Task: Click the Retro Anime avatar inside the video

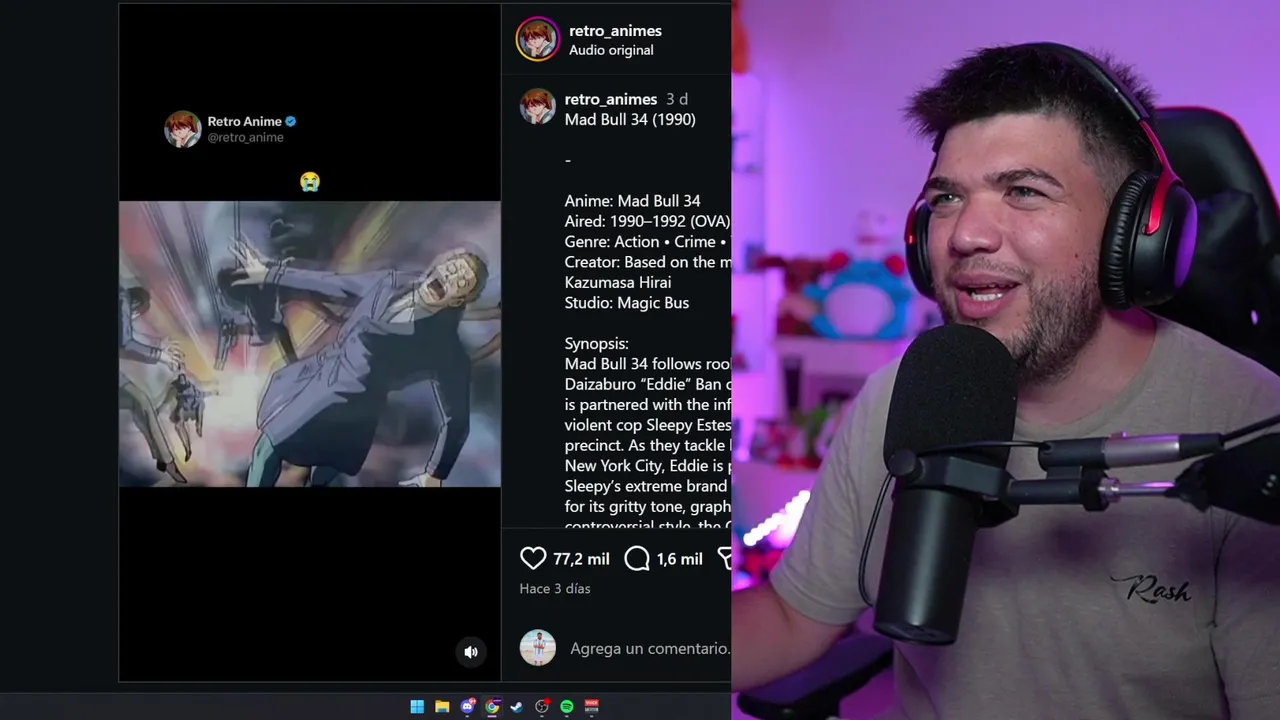Action: [183, 129]
